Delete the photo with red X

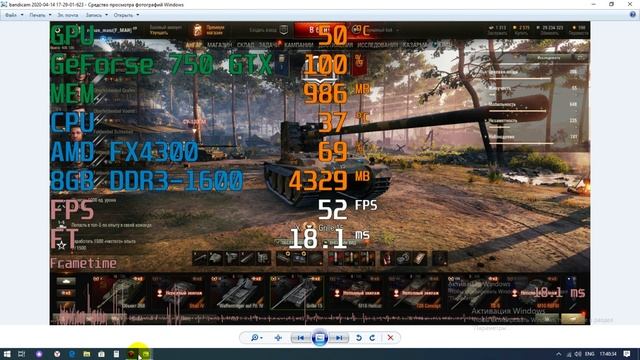coord(391,338)
